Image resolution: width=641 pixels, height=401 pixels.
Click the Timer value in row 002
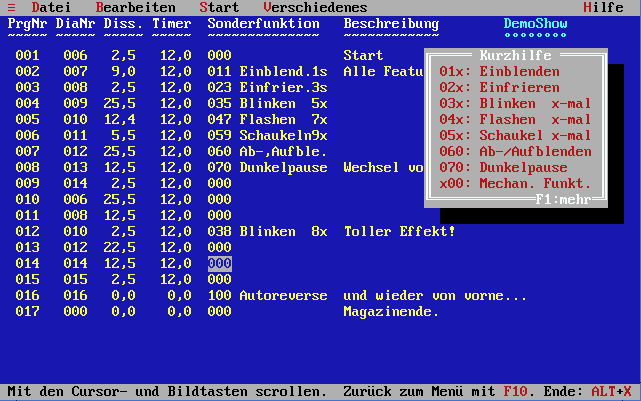(171, 71)
